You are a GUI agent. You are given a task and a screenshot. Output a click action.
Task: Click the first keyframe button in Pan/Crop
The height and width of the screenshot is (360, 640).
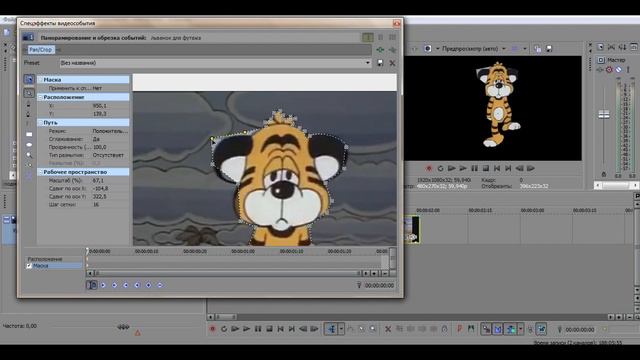103,285
